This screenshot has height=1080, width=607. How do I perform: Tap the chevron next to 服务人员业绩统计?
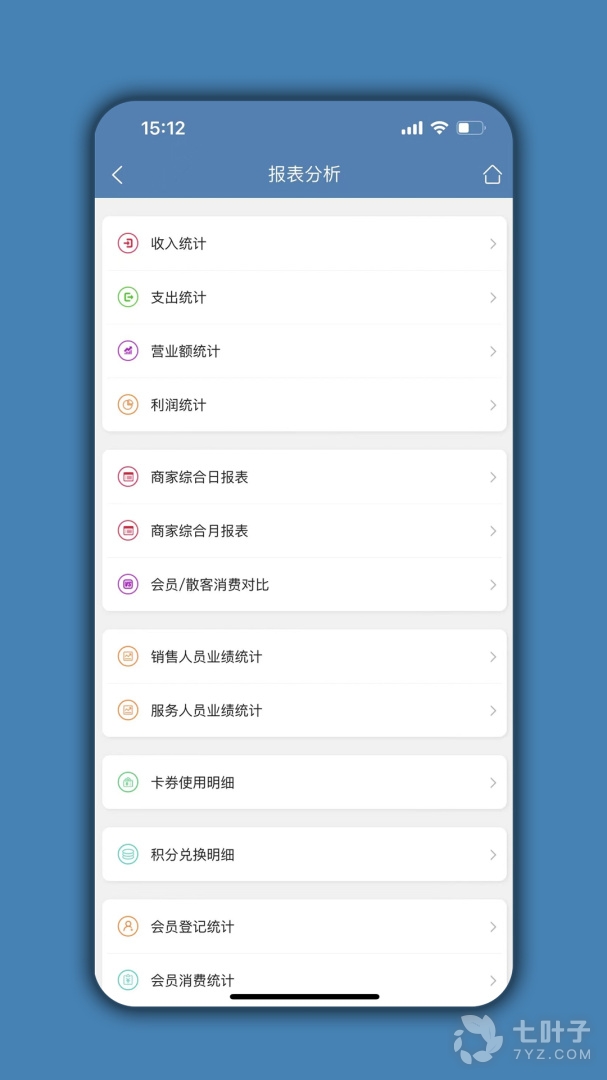(493, 711)
